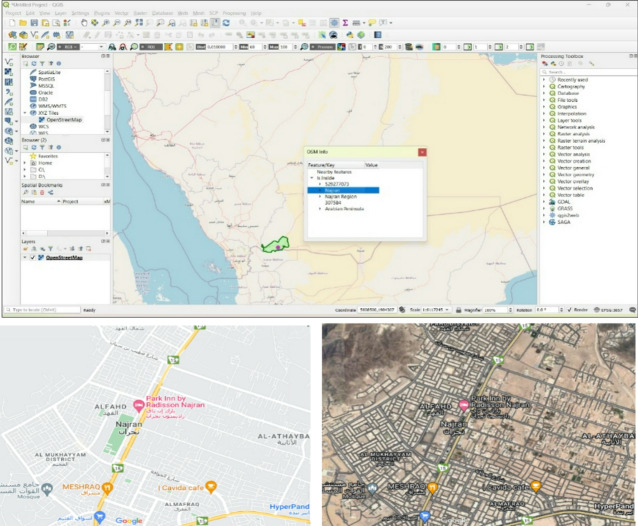The width and height of the screenshot is (638, 526).
Task: Open project using the yellow folder icon
Action: (x=23, y=23)
